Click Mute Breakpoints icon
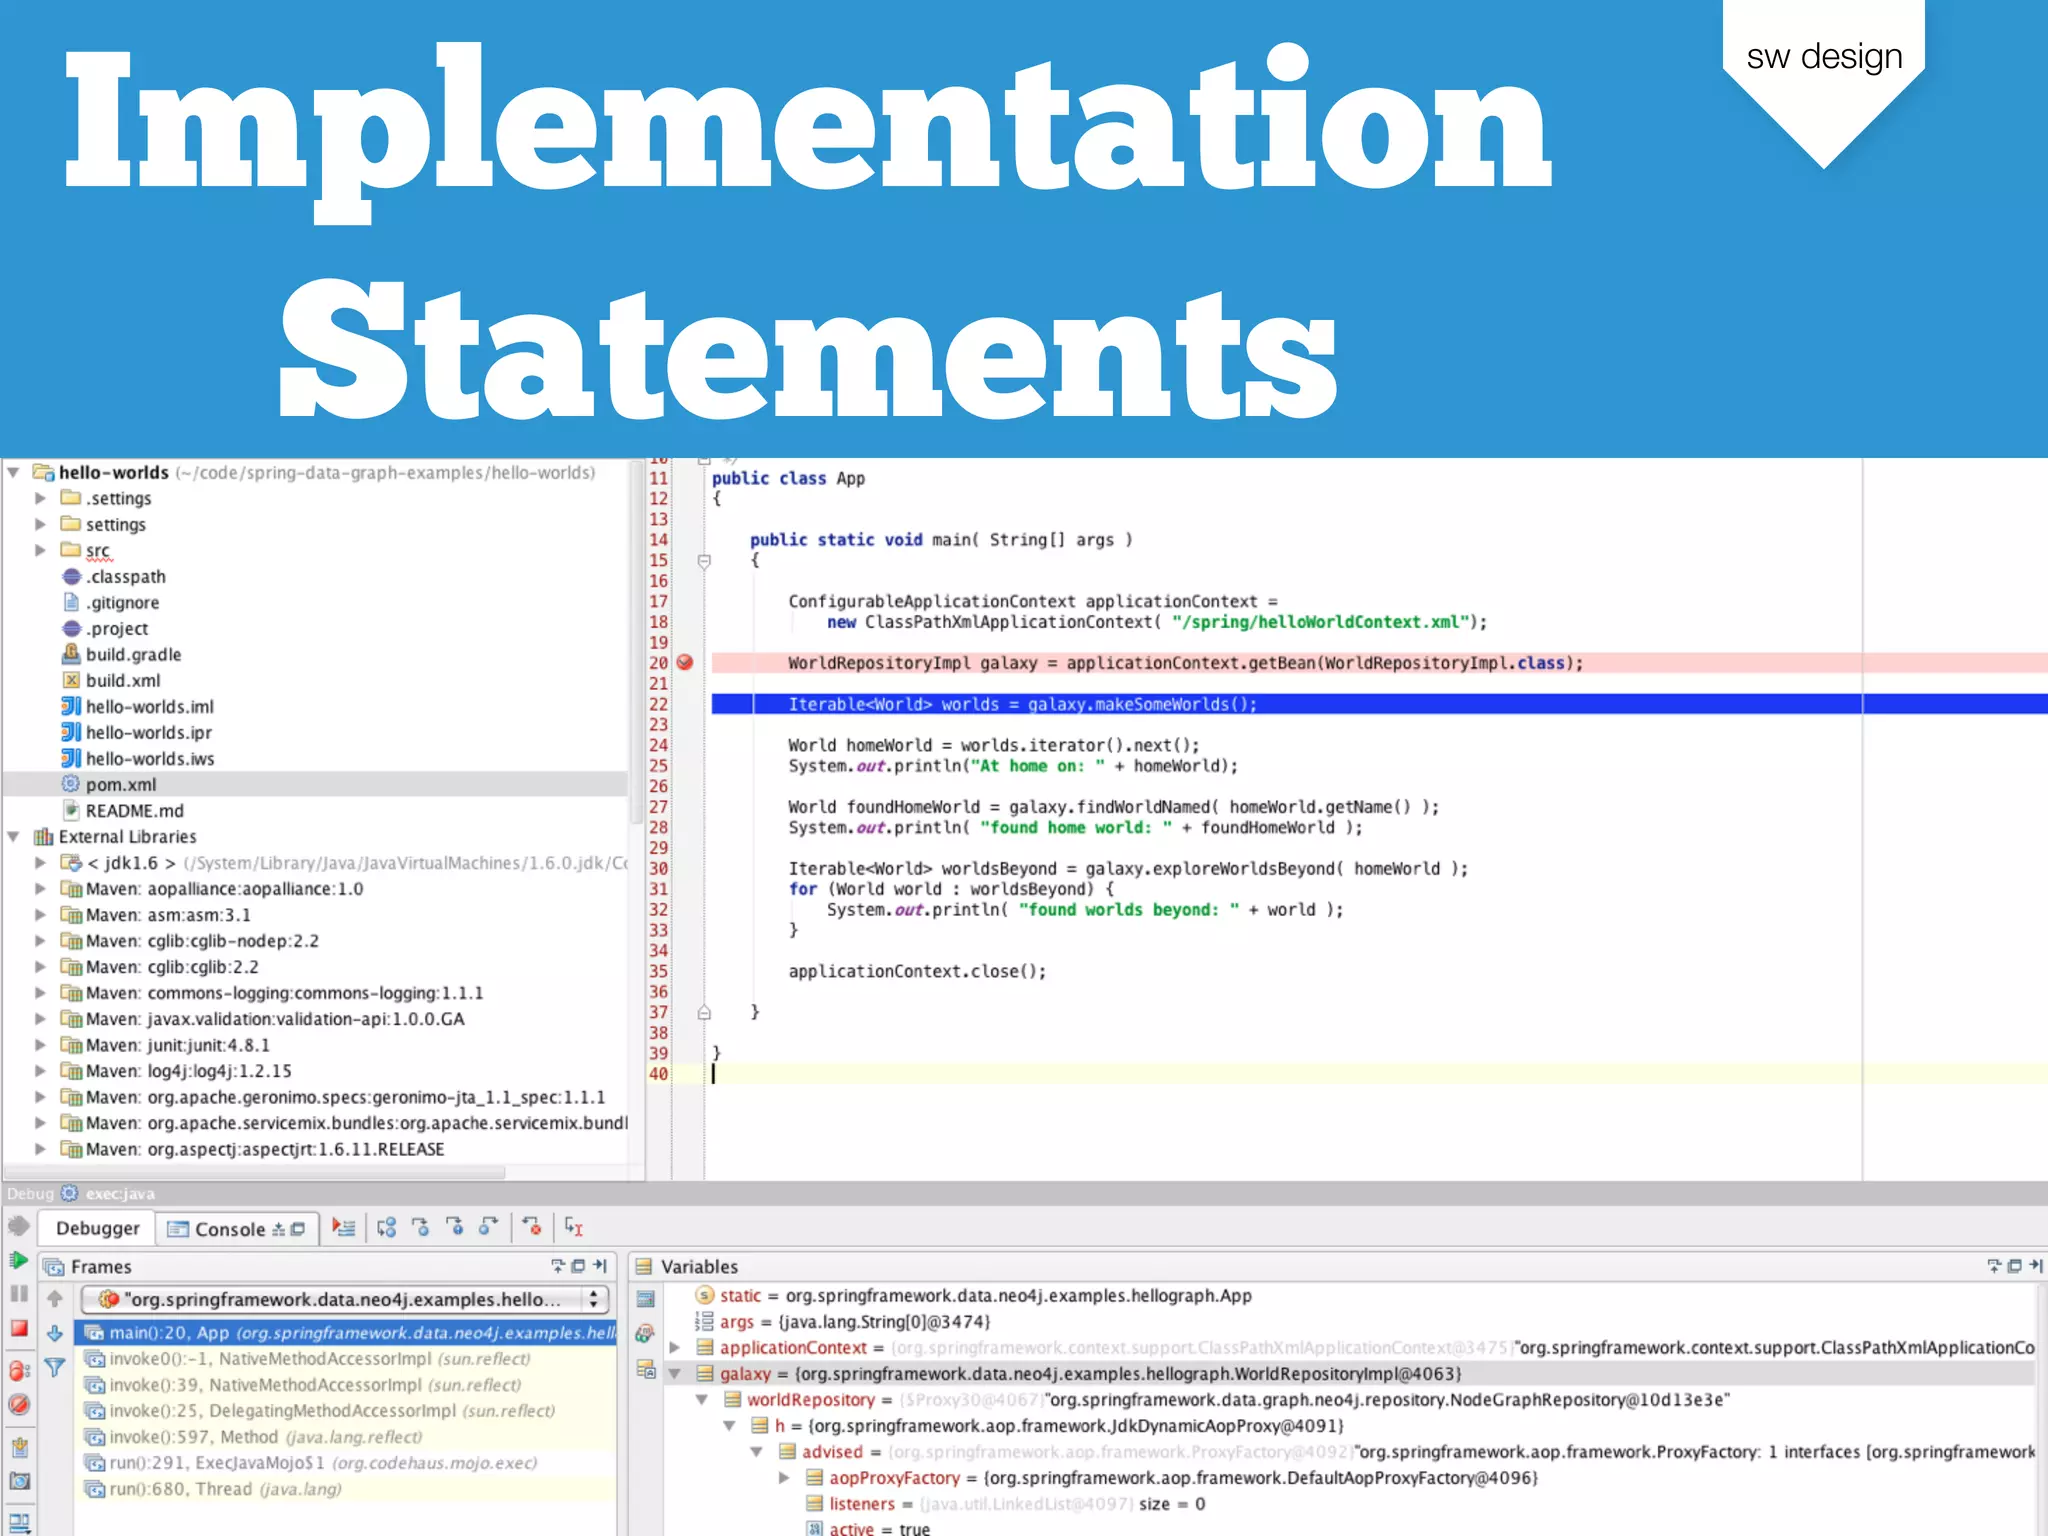Viewport: 2048px width, 1536px height. click(x=19, y=1404)
